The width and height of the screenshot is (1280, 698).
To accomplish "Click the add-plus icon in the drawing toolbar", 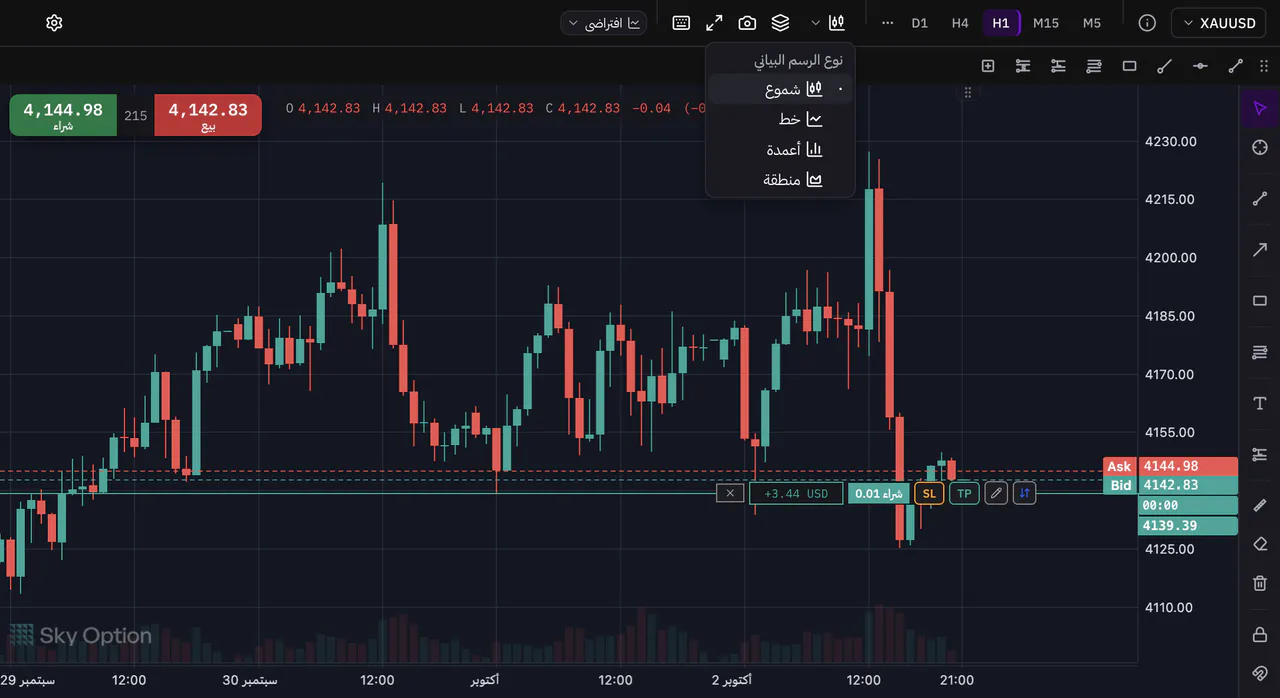I will (988, 66).
